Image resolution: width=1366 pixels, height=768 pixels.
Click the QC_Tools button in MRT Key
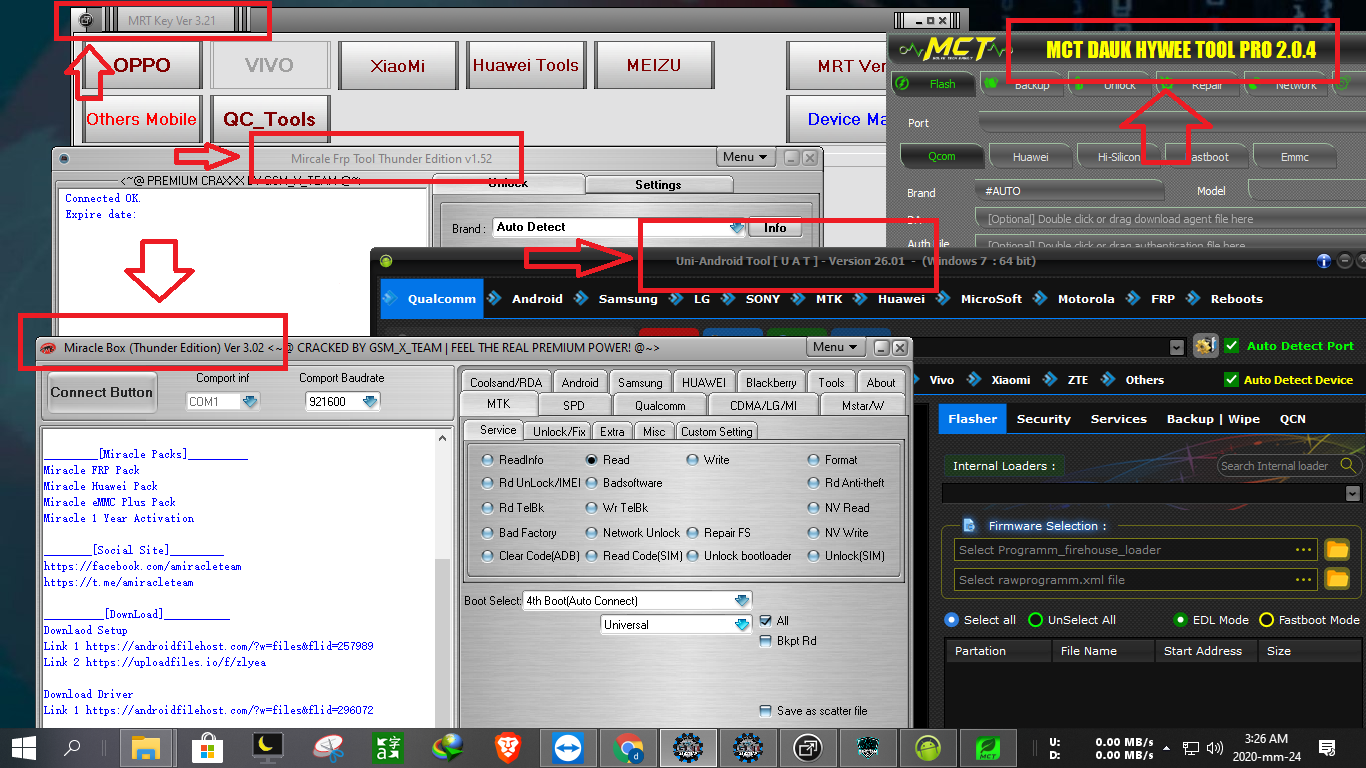(x=270, y=119)
